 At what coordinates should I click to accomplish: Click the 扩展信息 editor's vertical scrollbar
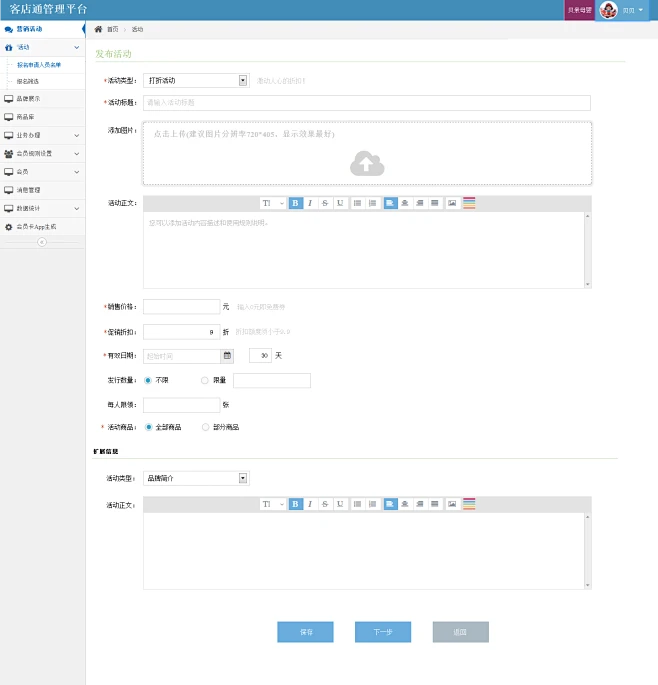coord(588,551)
